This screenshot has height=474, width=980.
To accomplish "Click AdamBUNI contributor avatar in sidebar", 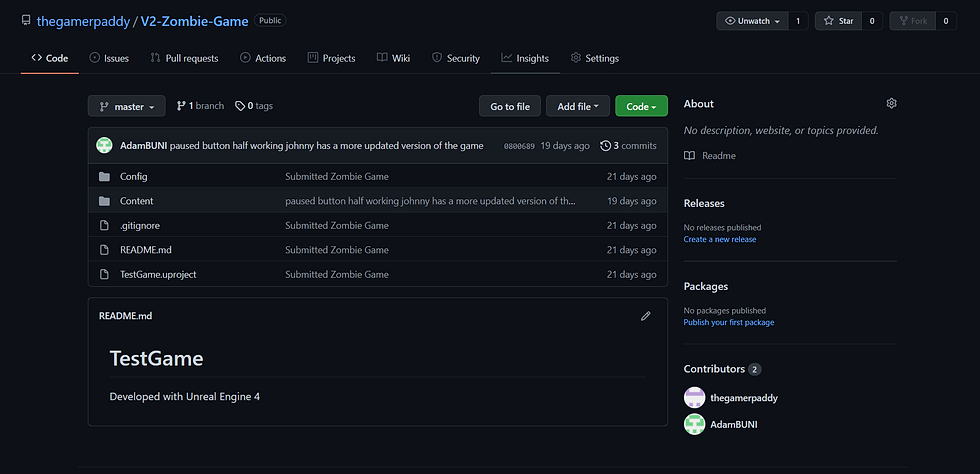I will 694,424.
